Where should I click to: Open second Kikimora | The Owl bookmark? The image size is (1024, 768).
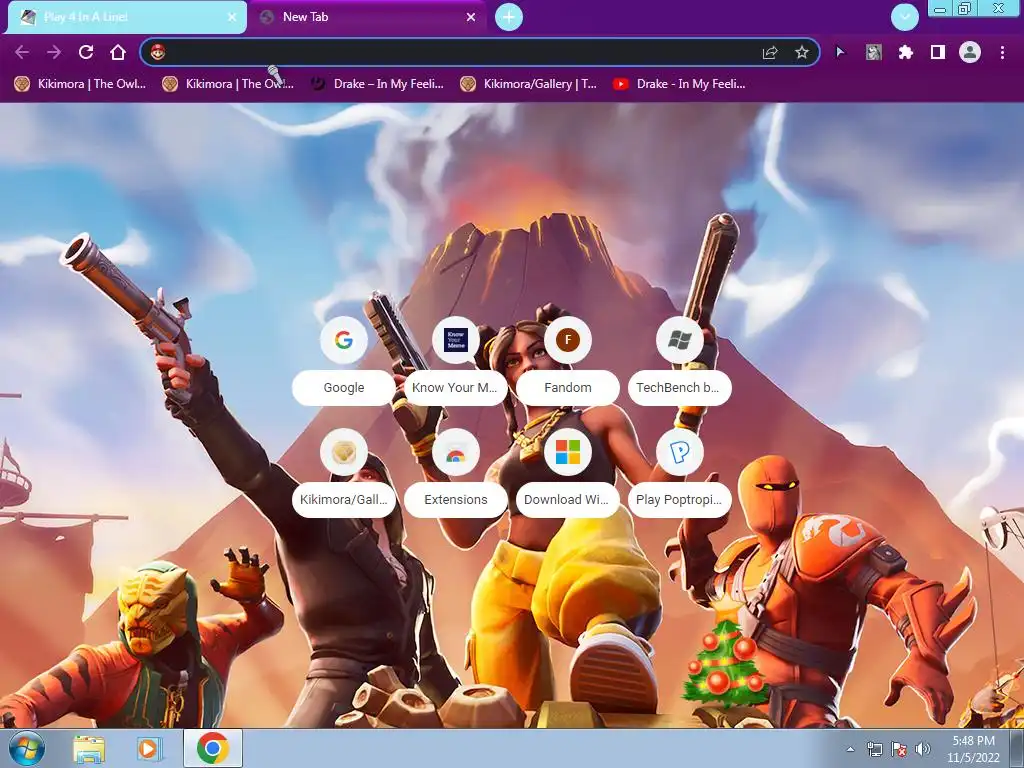click(x=228, y=84)
